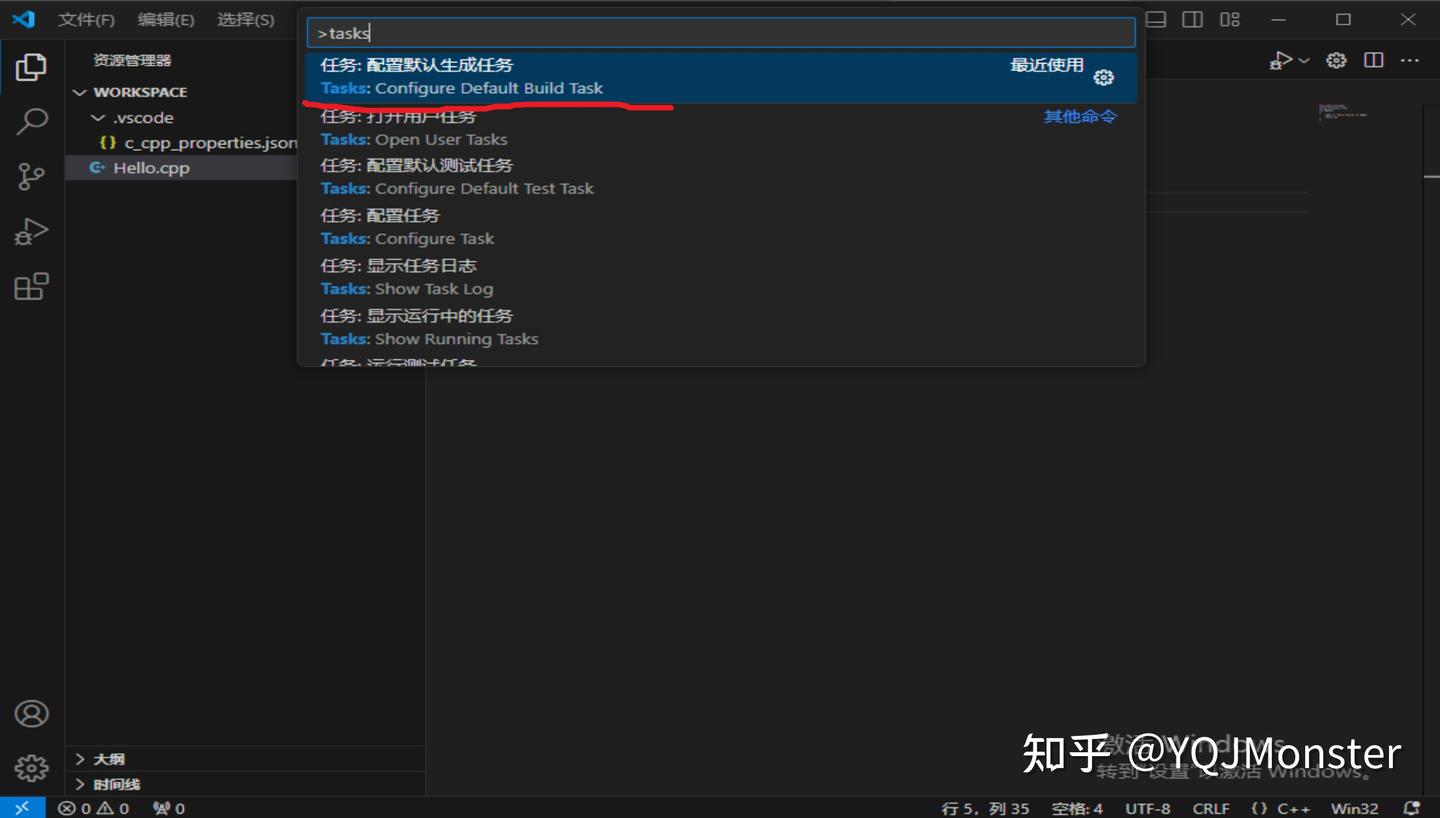1440x818 pixels.
Task: Open the Search view in sidebar
Action: tap(31, 120)
